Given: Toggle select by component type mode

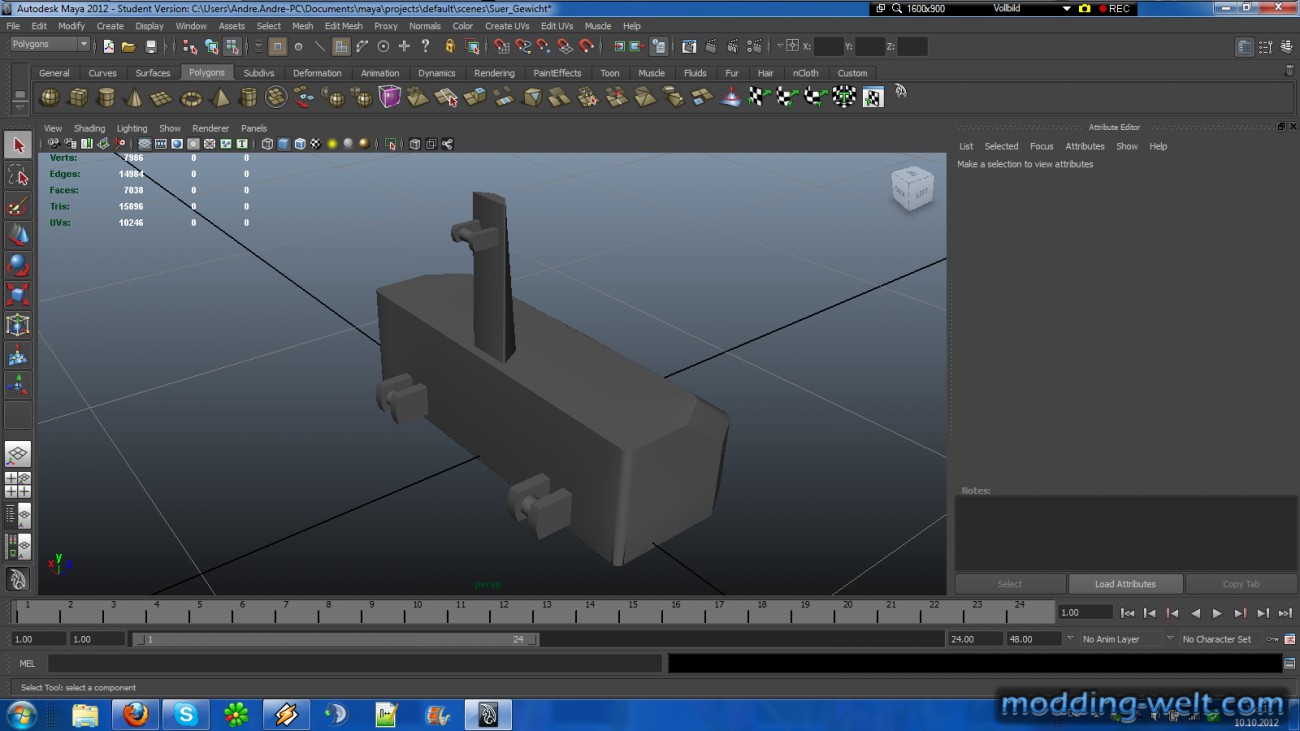Looking at the screenshot, I should (232, 46).
